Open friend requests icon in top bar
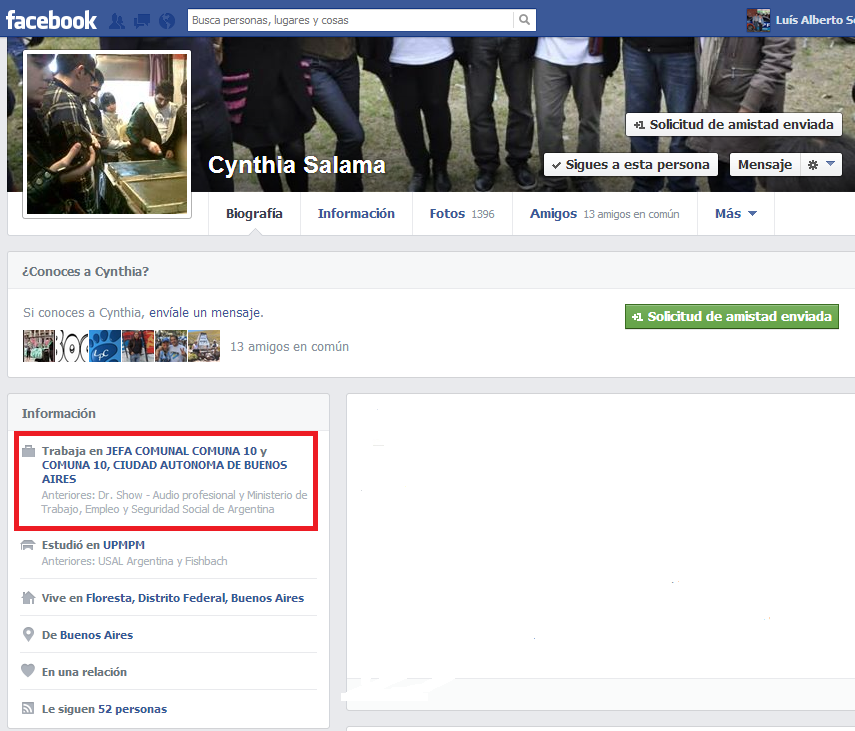The height and width of the screenshot is (731, 855). 117,21
